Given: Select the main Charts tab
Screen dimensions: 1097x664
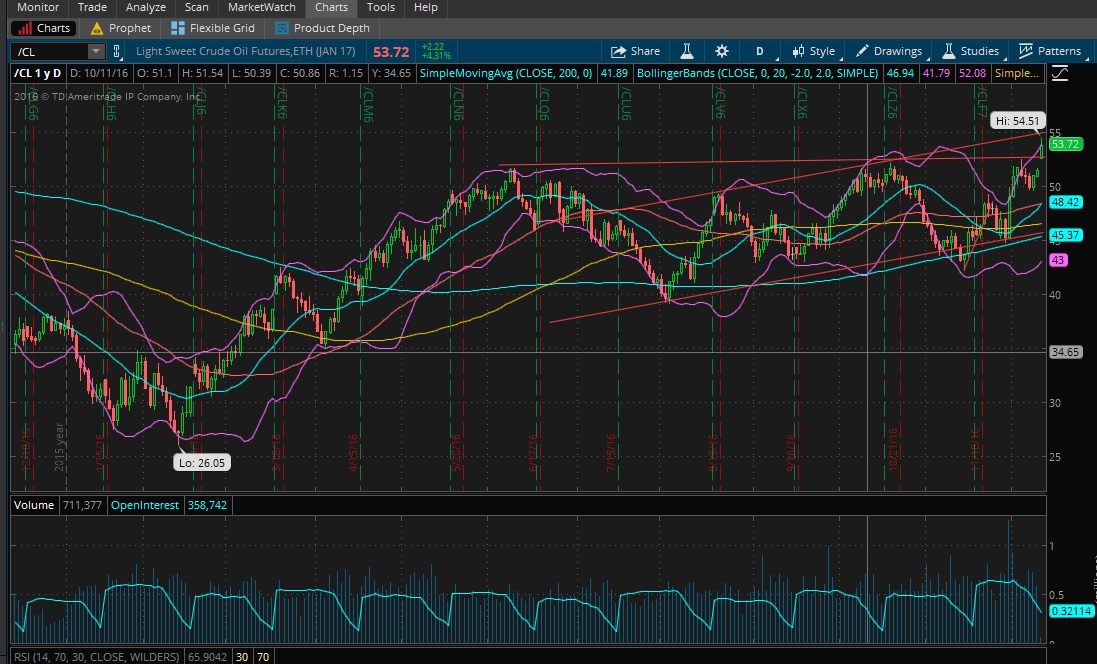Looking at the screenshot, I should 331,7.
